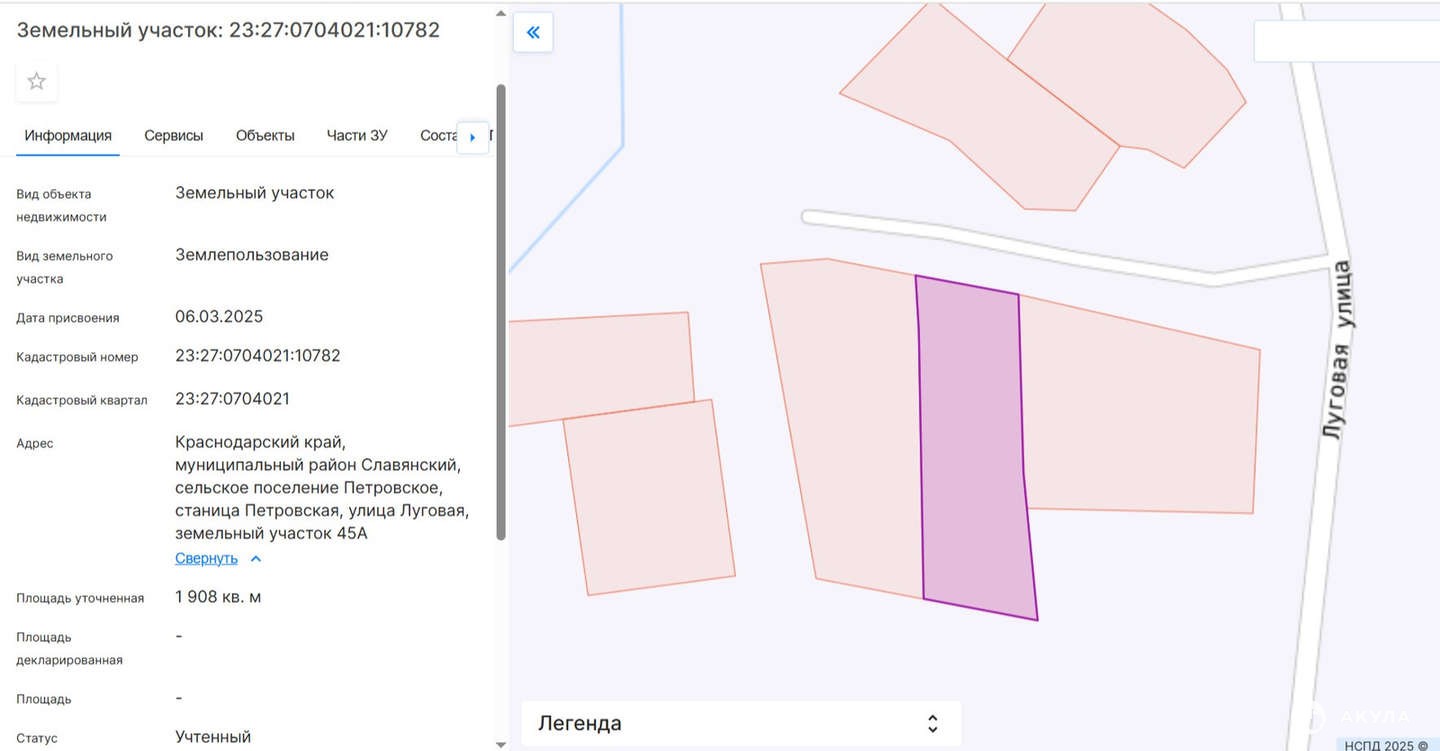Image resolution: width=1440 pixels, height=751 pixels.
Task: Click the search field at top right of map
Action: tap(1345, 42)
